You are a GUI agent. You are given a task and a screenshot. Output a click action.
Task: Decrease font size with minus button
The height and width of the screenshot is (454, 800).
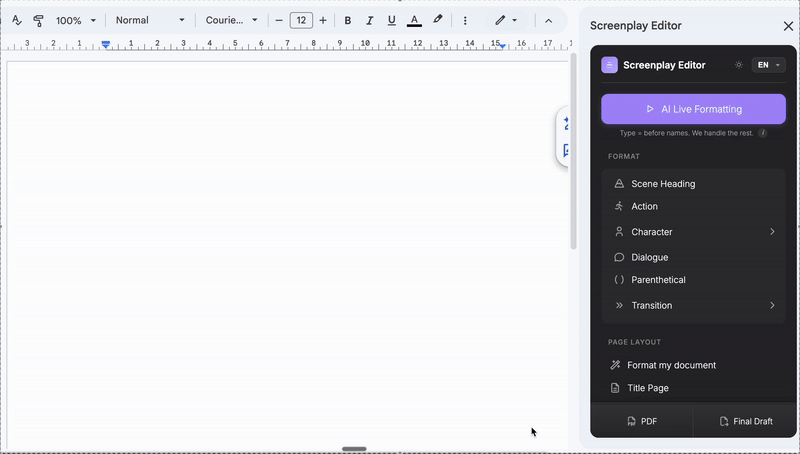click(x=279, y=20)
